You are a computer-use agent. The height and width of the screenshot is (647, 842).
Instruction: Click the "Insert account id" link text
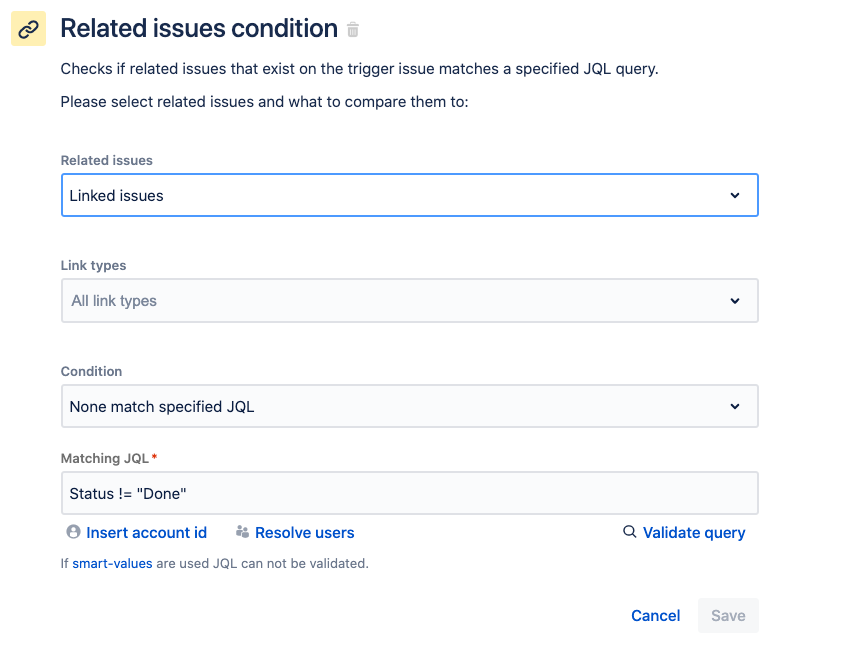146,533
